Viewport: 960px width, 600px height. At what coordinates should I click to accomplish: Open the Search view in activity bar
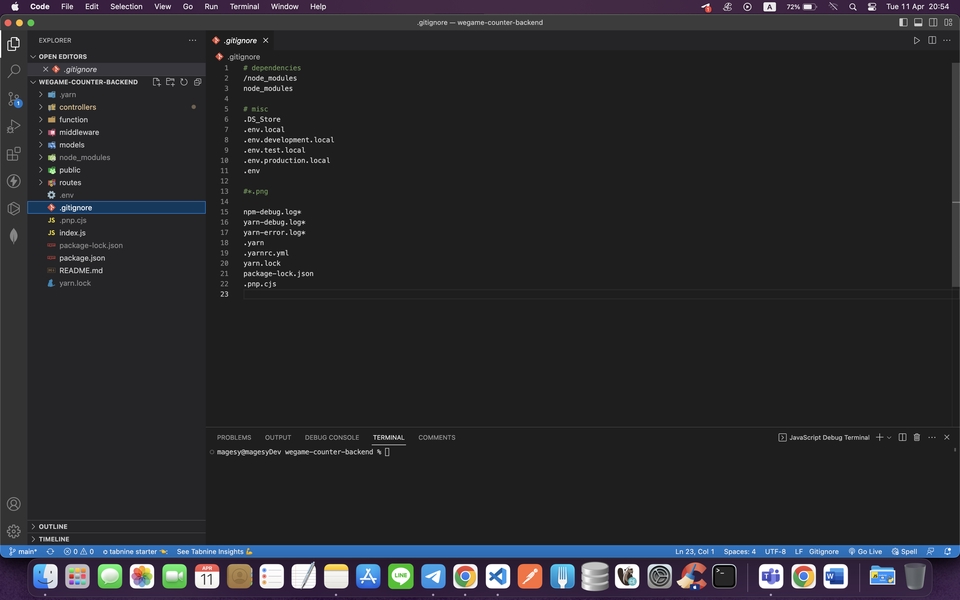[x=13, y=71]
